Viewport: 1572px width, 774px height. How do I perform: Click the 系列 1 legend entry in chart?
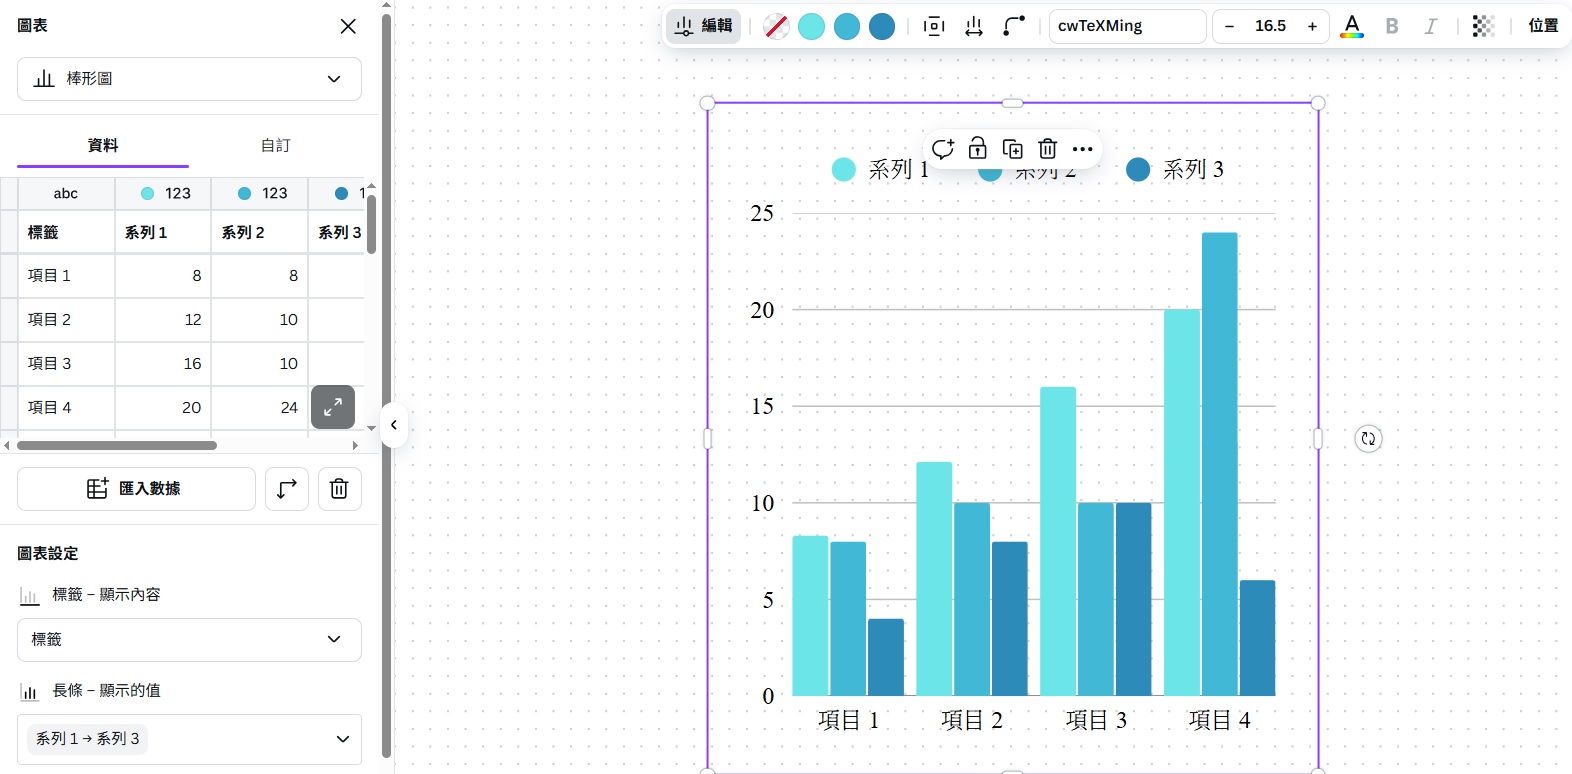[881, 170]
